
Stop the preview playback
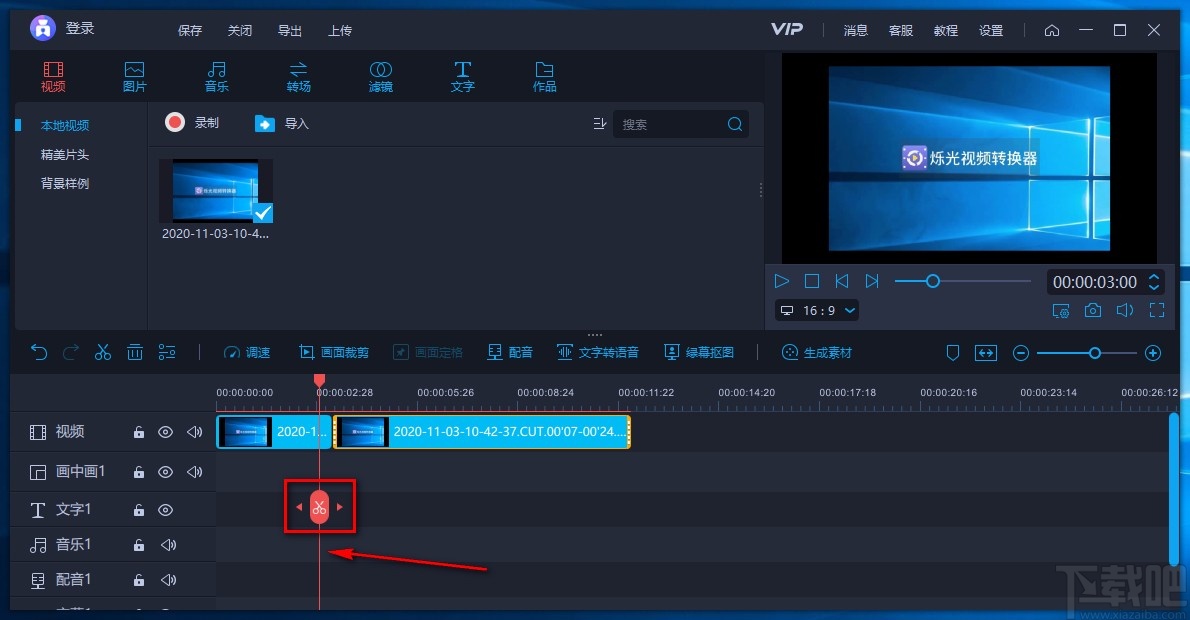(x=812, y=282)
